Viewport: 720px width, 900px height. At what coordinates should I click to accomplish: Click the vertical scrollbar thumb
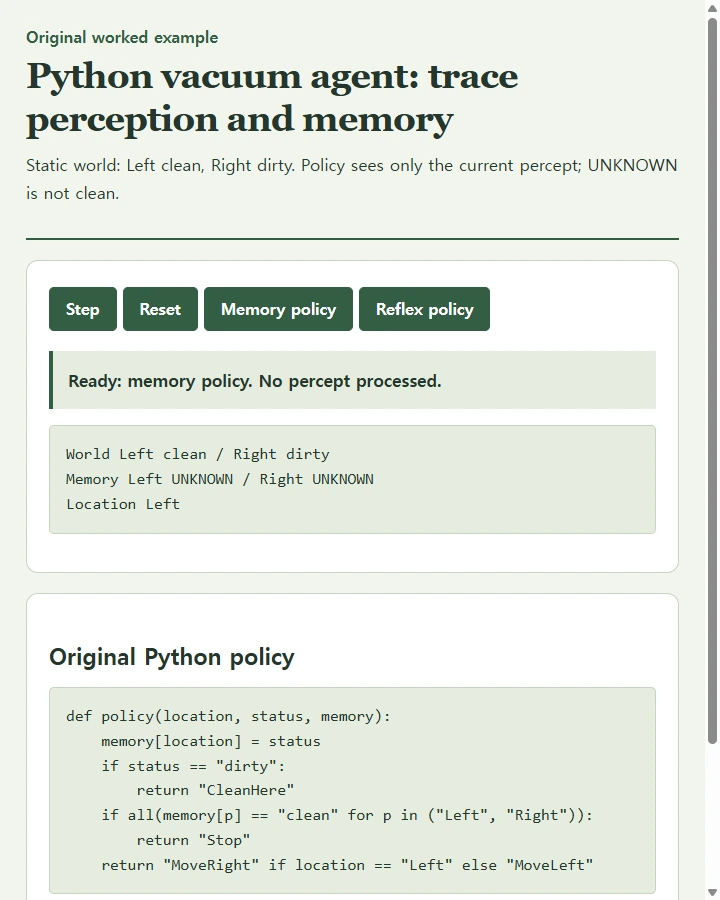coord(712,381)
